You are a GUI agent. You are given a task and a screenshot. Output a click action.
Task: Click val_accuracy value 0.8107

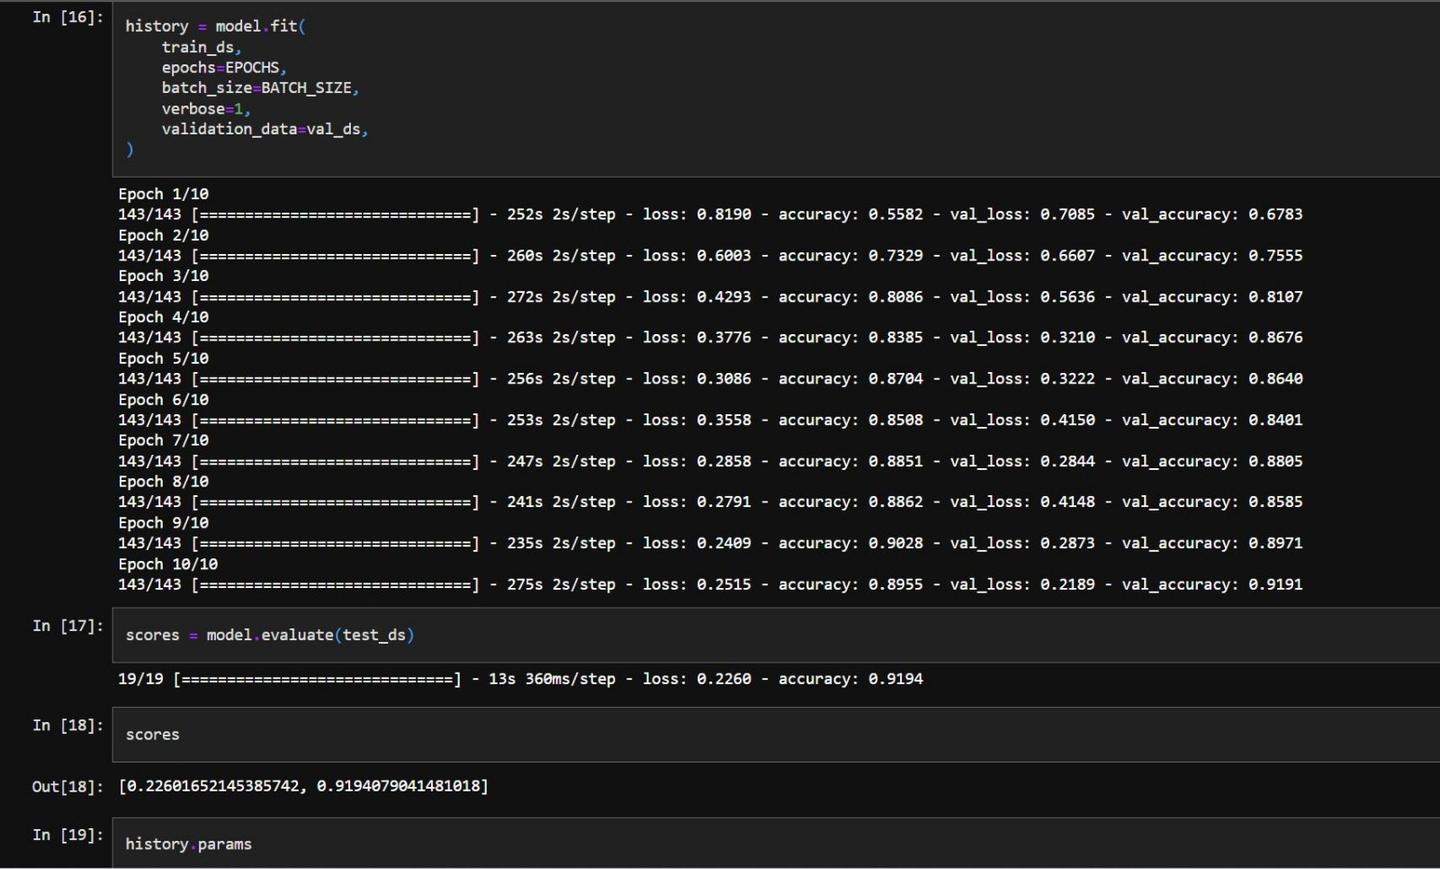click(1275, 297)
